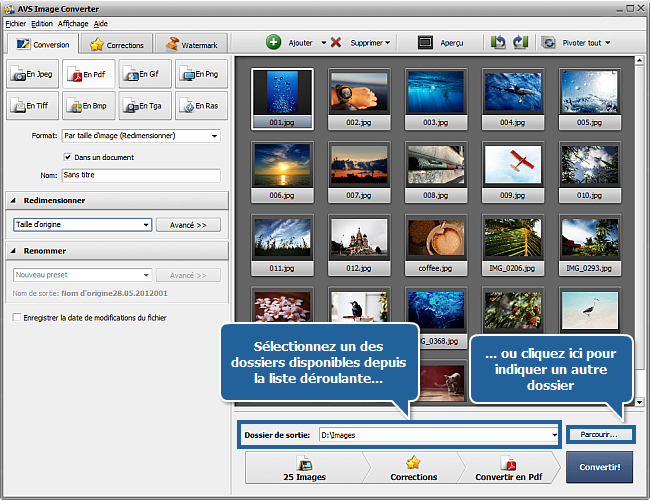Click the green Ajouter add icon

click(x=273, y=43)
